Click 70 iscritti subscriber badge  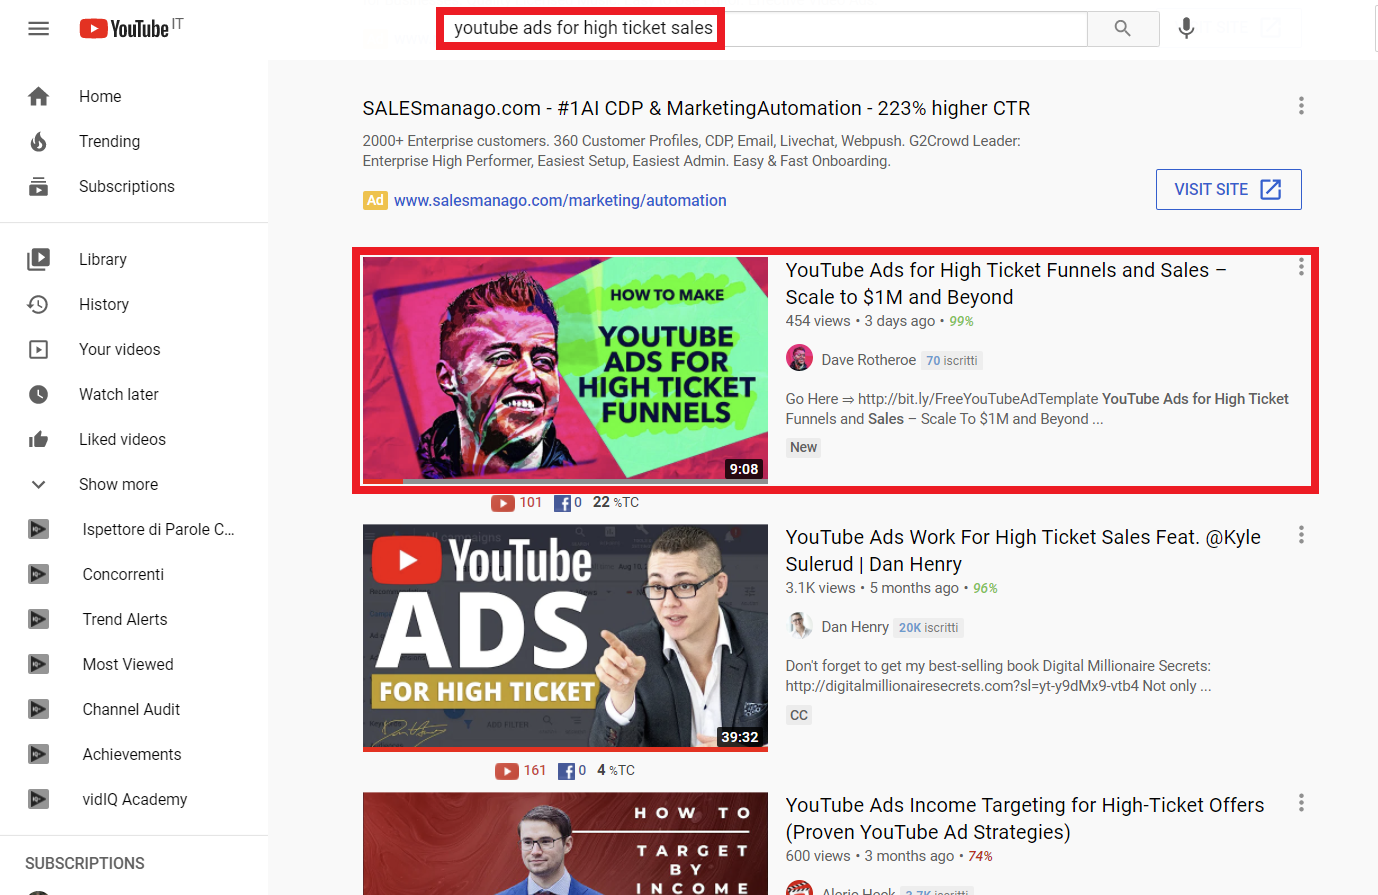[952, 360]
